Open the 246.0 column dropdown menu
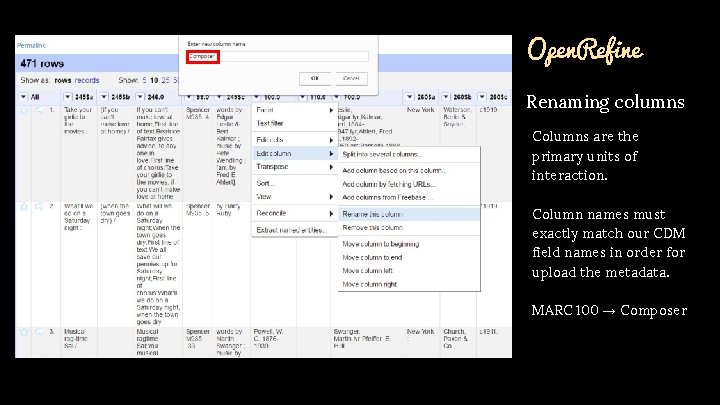Viewport: 720px width, 405px height. pyautogui.click(x=140, y=97)
